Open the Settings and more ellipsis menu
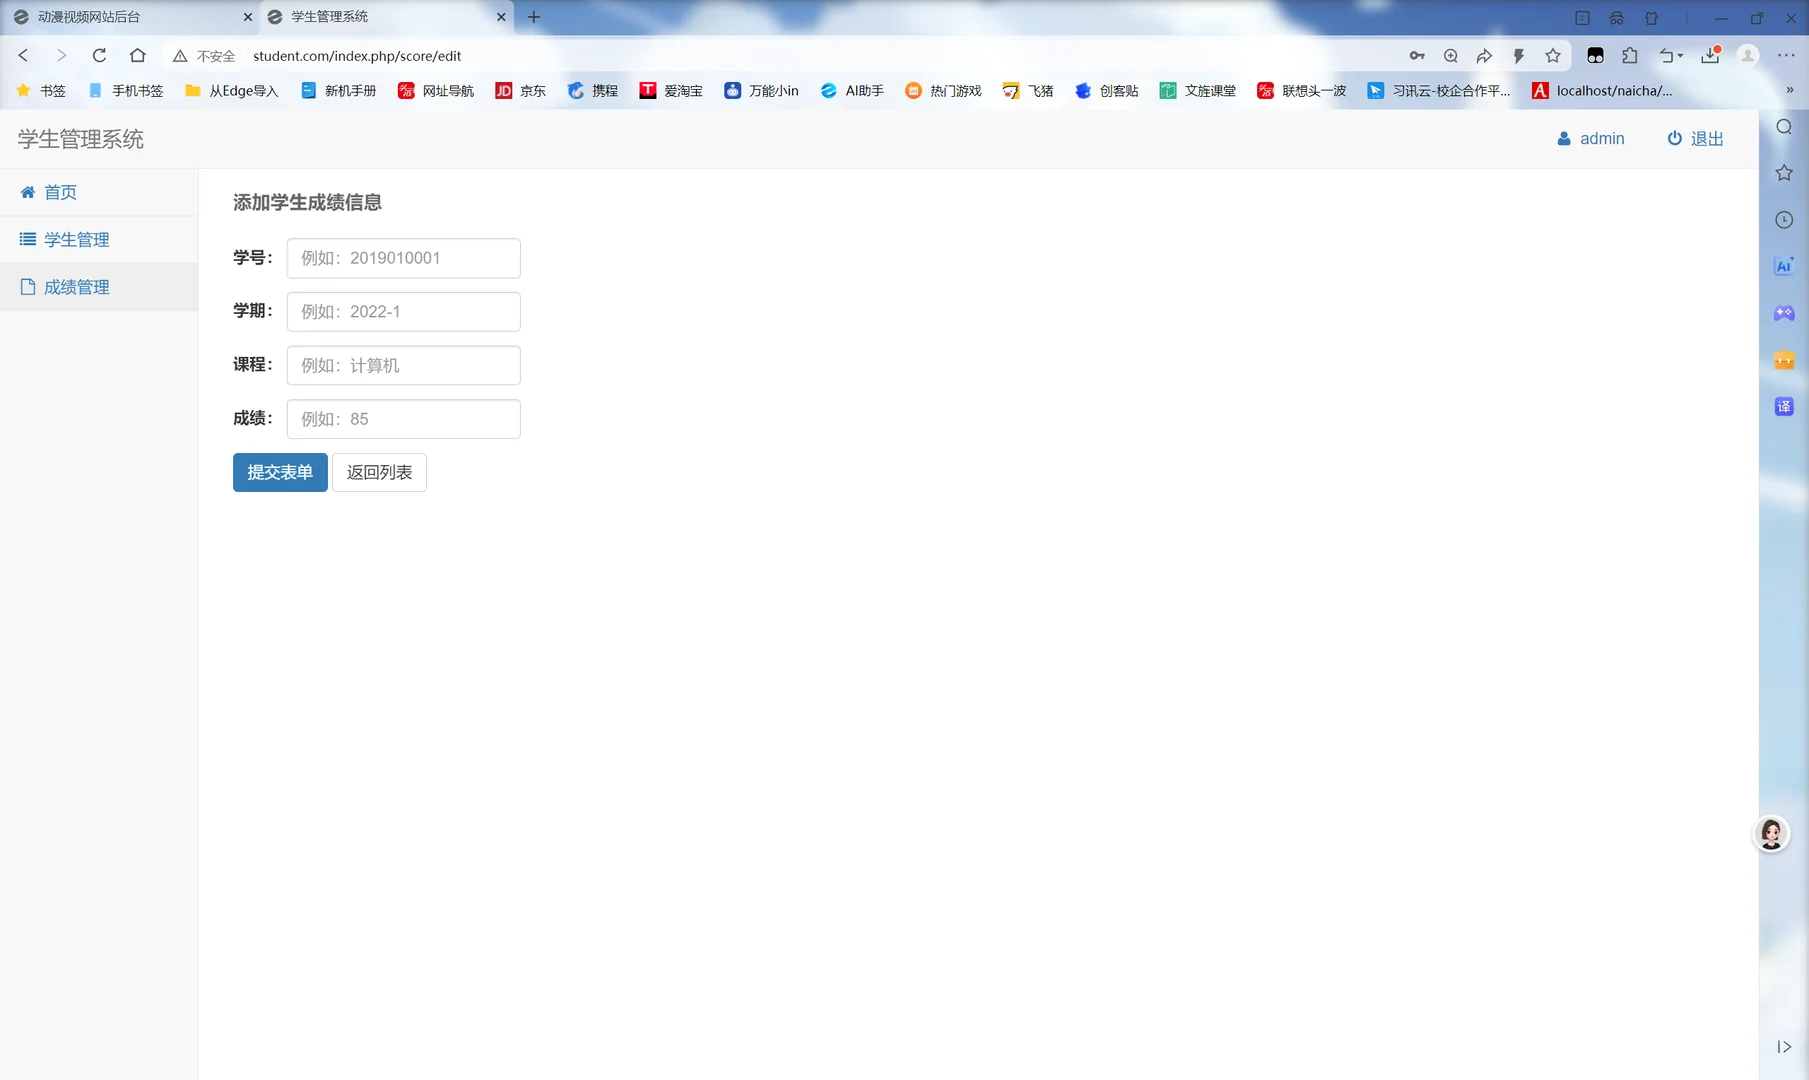The image size is (1809, 1080). (1786, 55)
